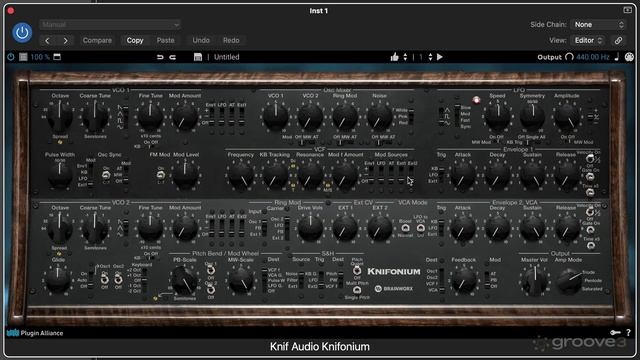
Task: Click the key license icon at bottom
Action: [x=615, y=333]
